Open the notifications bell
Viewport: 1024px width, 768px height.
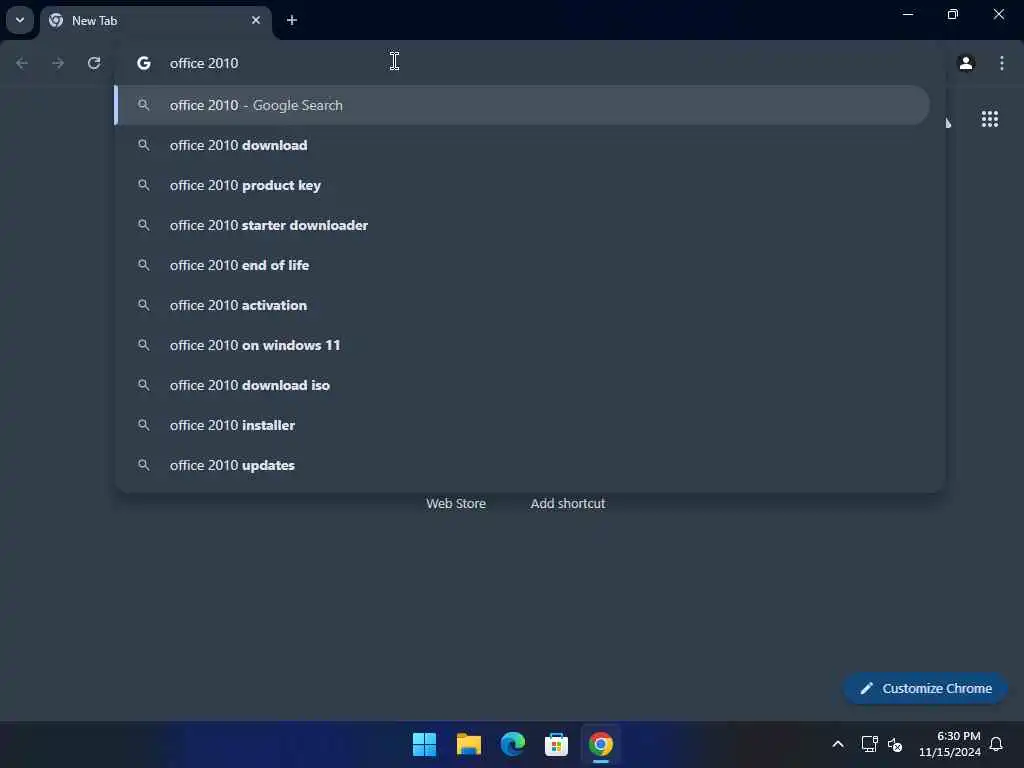pyautogui.click(x=996, y=744)
